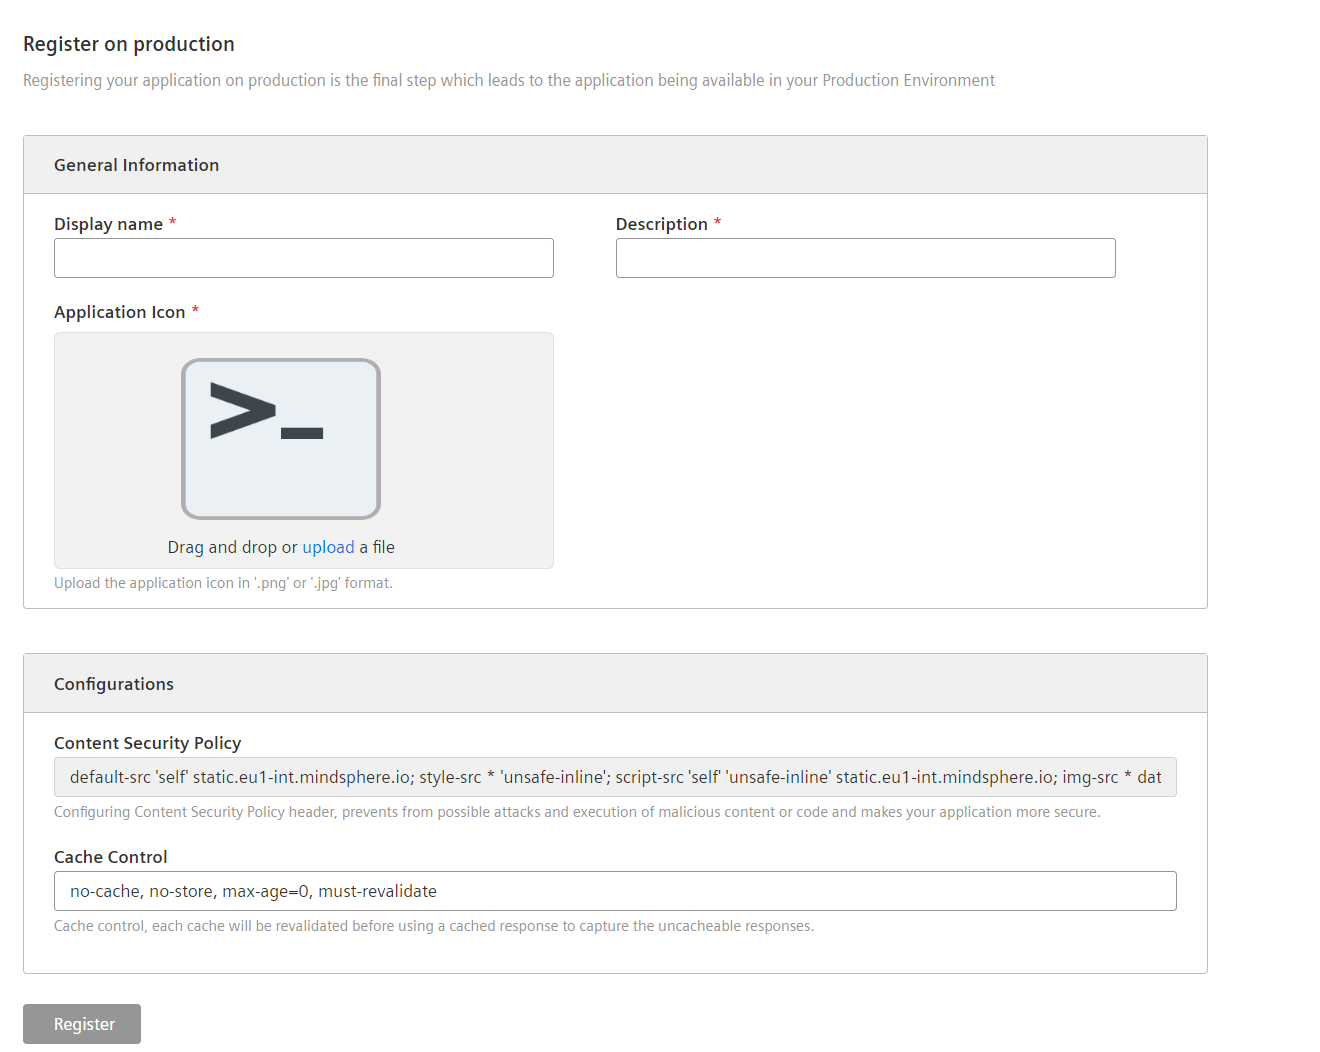Select the Content Security Policy value field
The width and height of the screenshot is (1320, 1052).
tap(614, 777)
